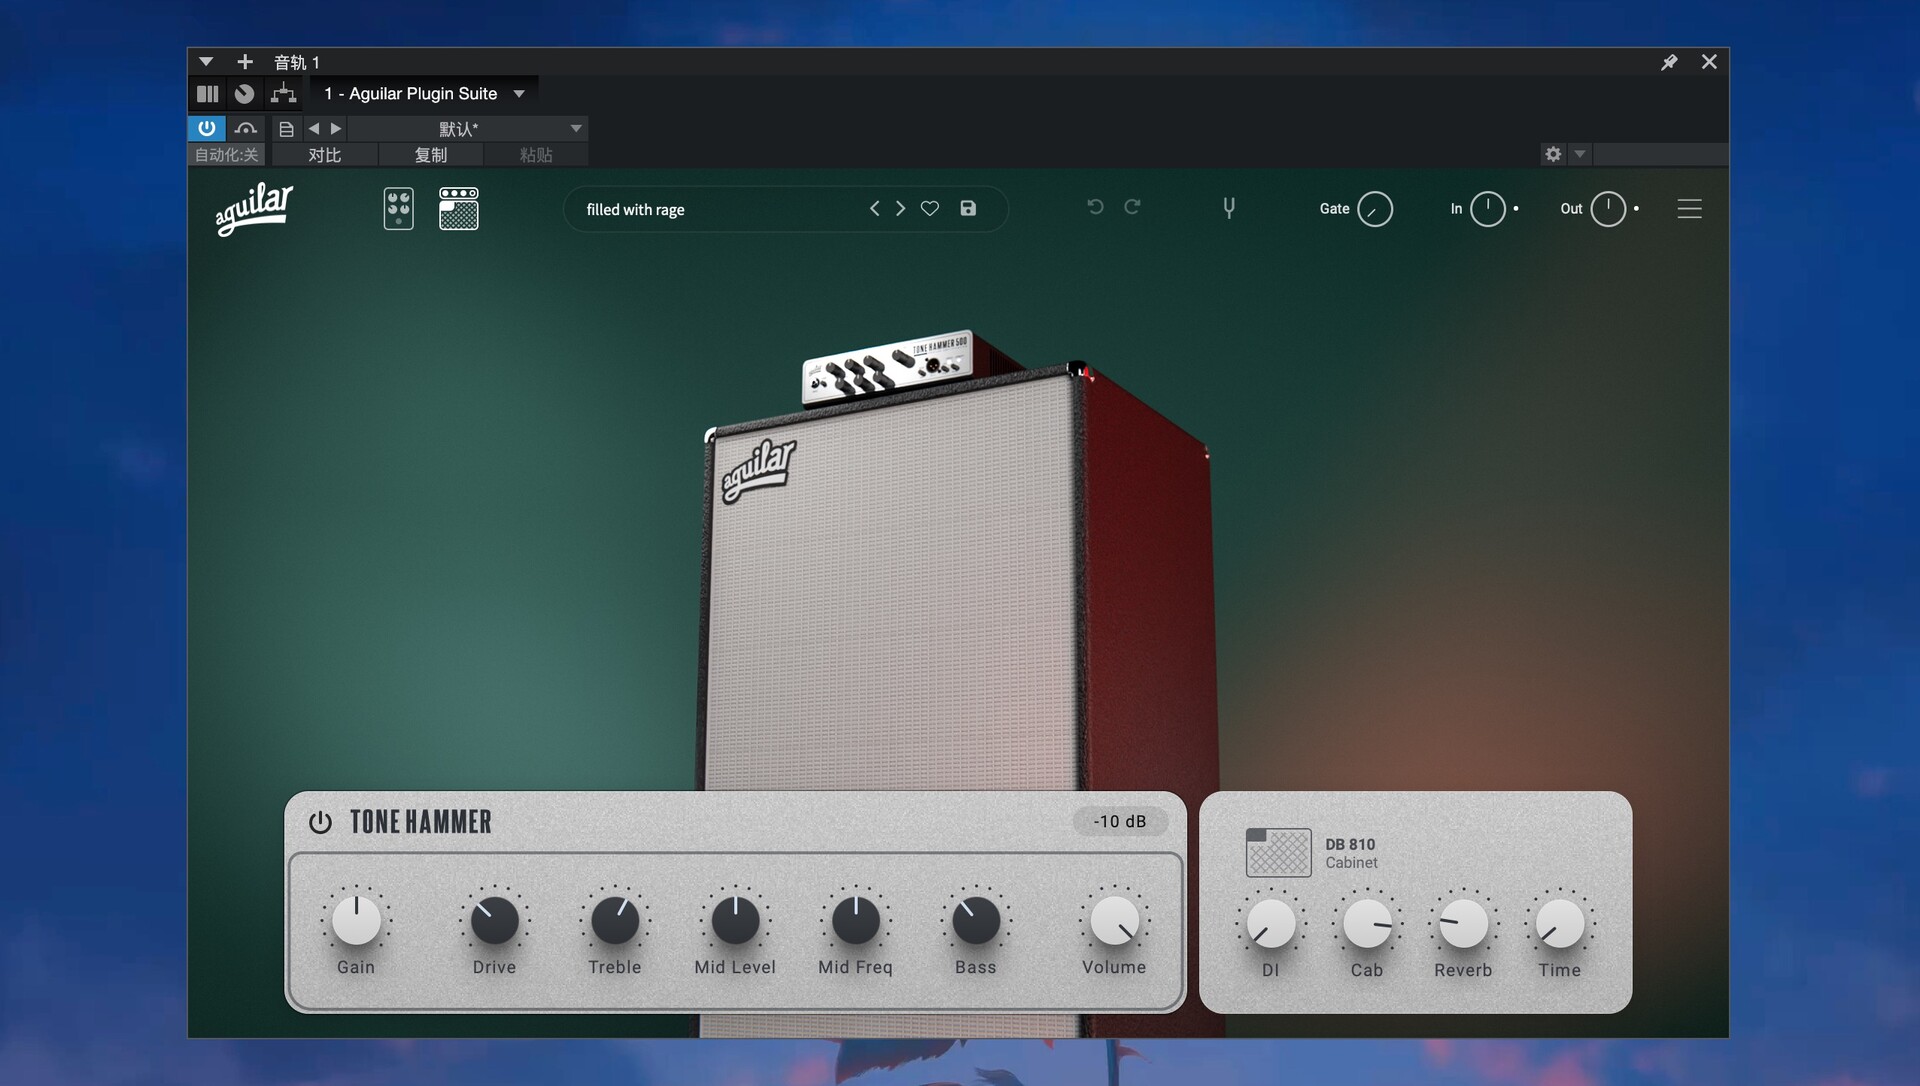Click the 复制 copy button

(431, 154)
